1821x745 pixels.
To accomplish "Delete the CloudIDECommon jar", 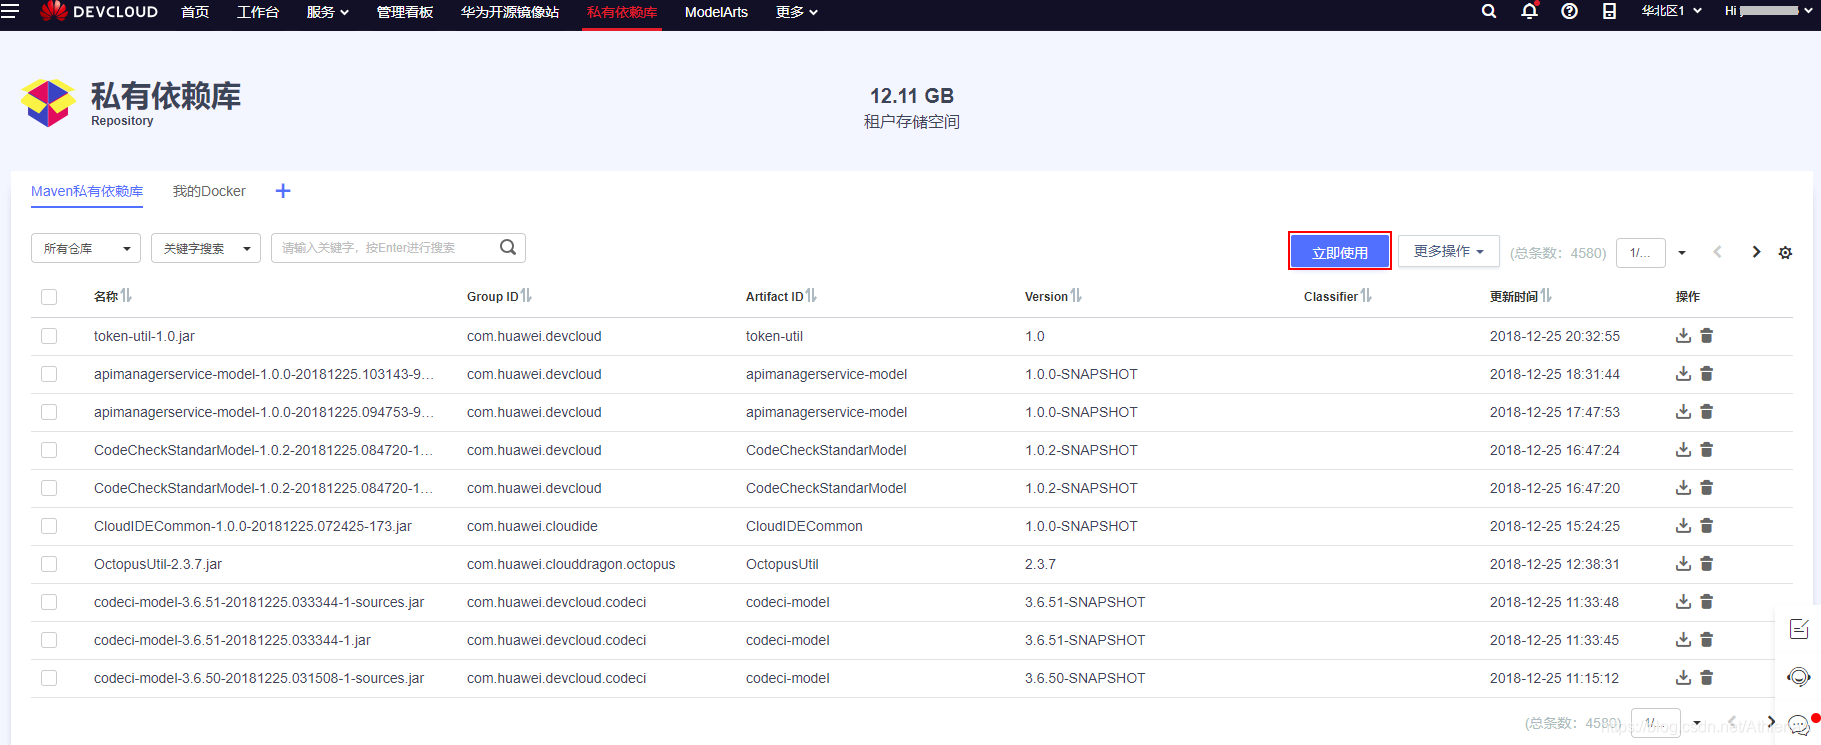I will point(1707,526).
